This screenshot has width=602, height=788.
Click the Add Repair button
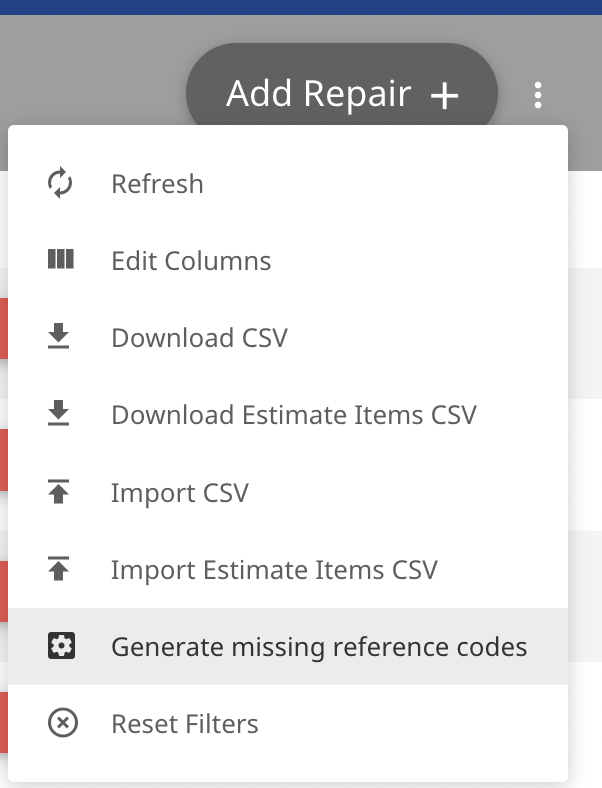[342, 93]
